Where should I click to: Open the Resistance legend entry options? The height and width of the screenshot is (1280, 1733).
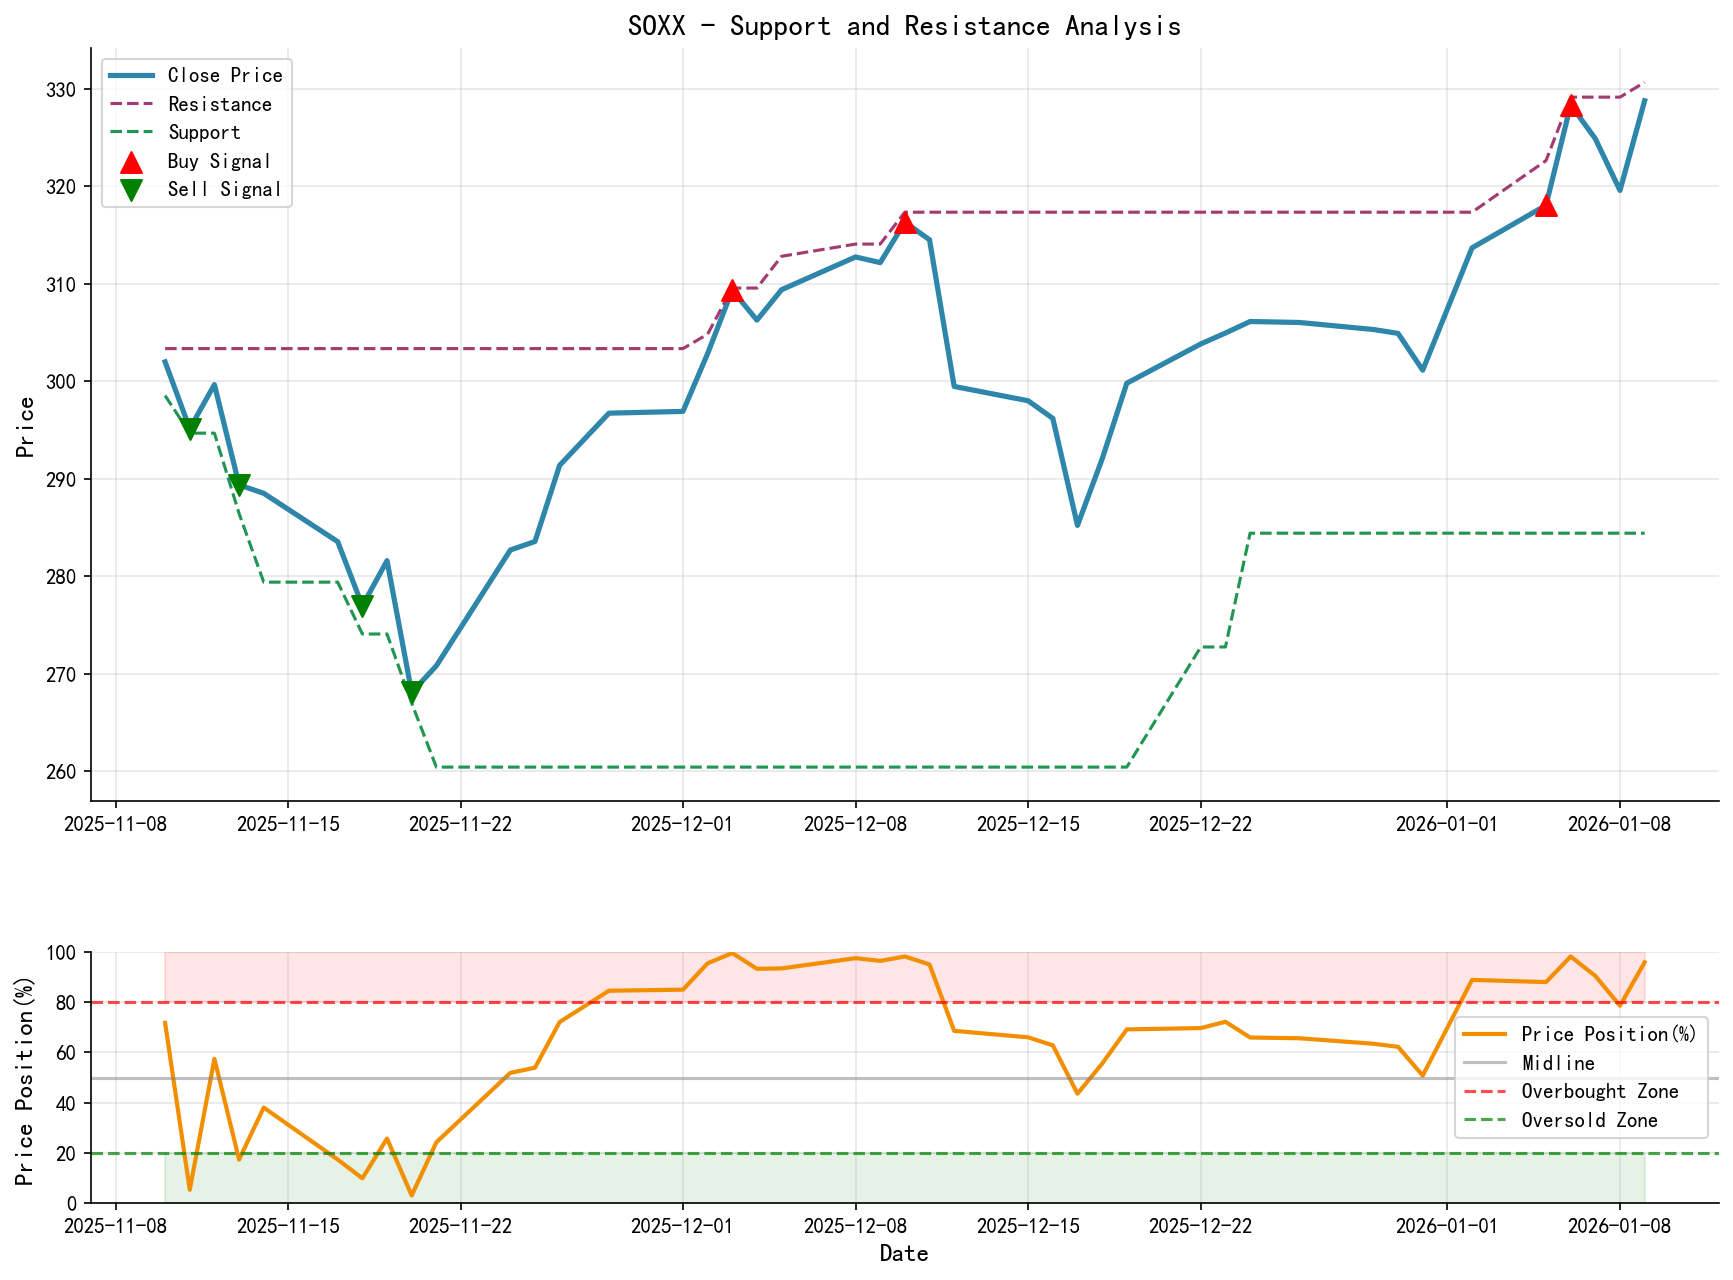pyautogui.click(x=218, y=104)
